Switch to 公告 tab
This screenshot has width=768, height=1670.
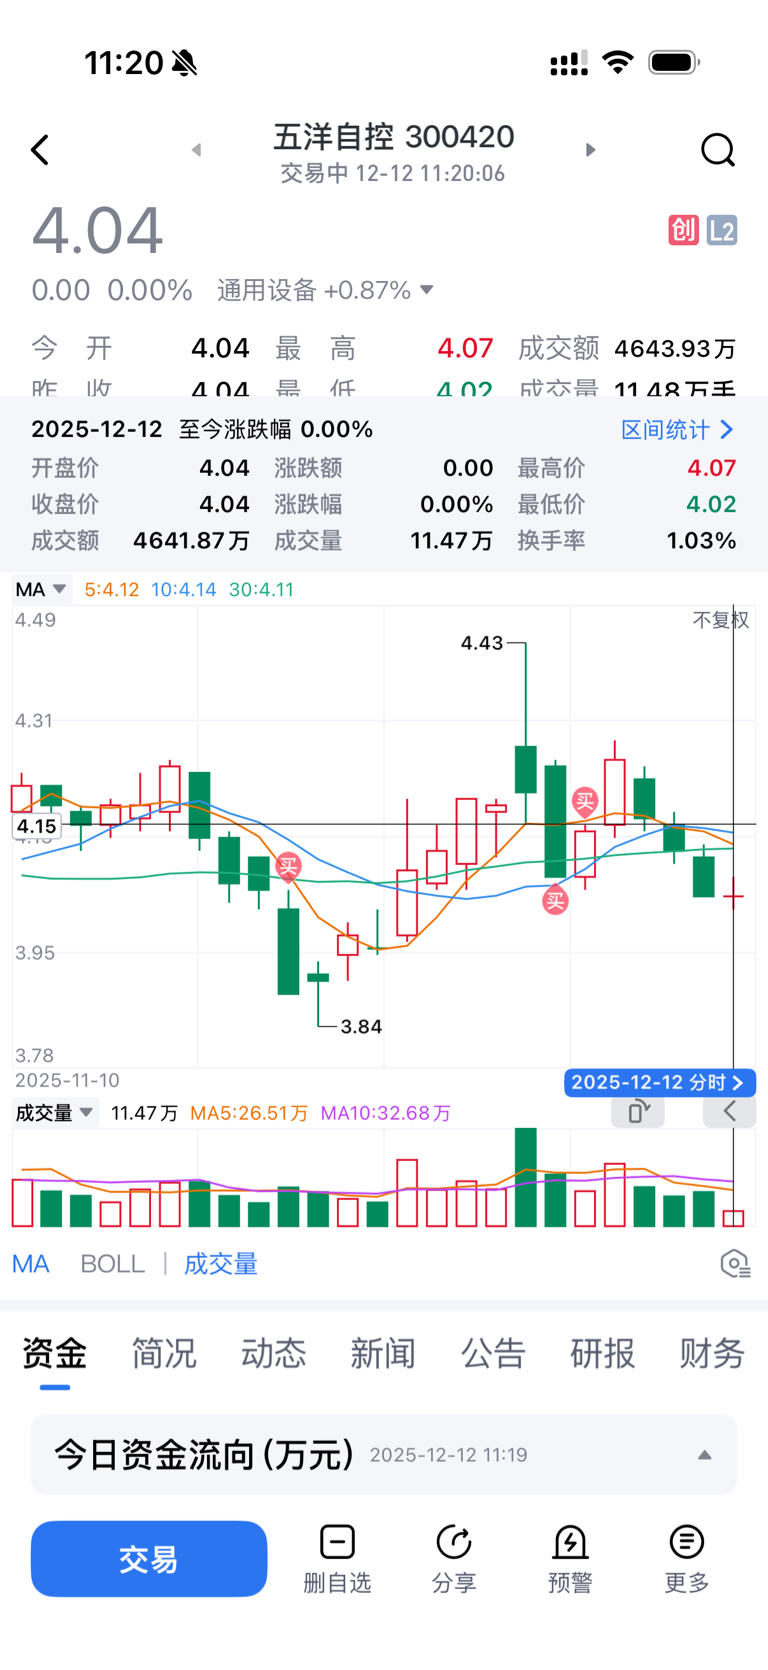point(493,1354)
